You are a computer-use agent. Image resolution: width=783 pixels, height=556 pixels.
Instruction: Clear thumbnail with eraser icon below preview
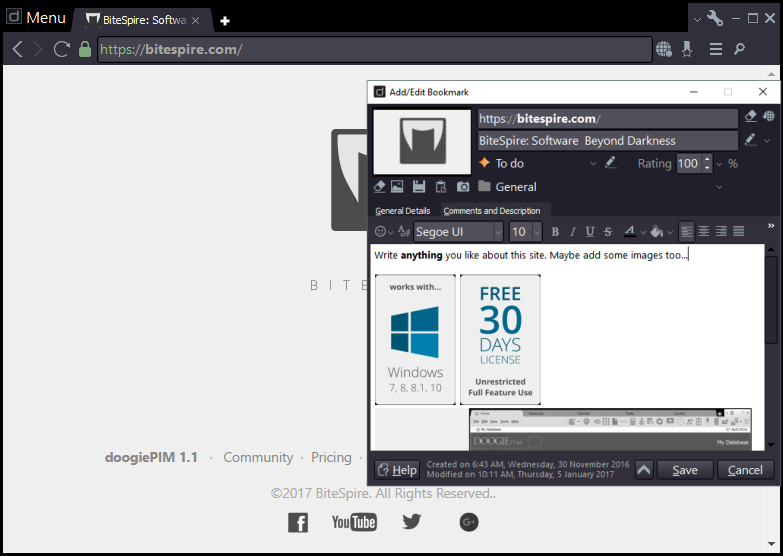point(380,187)
